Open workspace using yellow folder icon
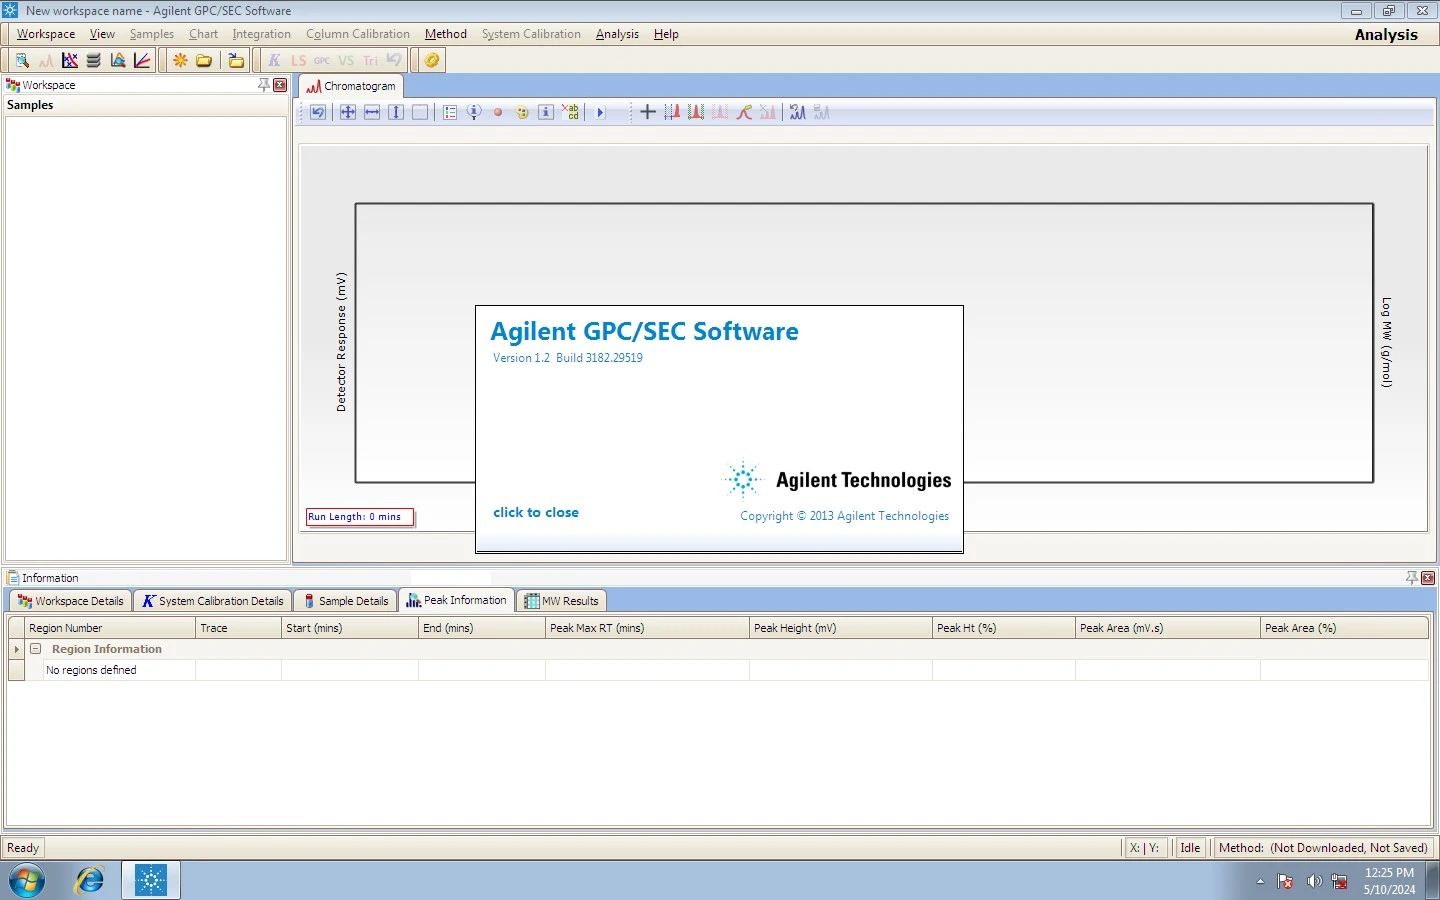 click(x=204, y=60)
